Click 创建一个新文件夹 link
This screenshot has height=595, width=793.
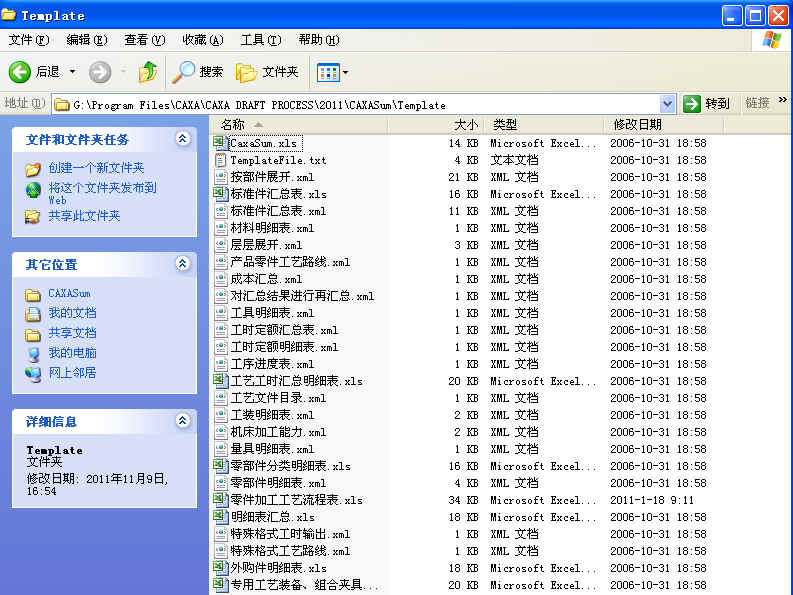pyautogui.click(x=96, y=168)
